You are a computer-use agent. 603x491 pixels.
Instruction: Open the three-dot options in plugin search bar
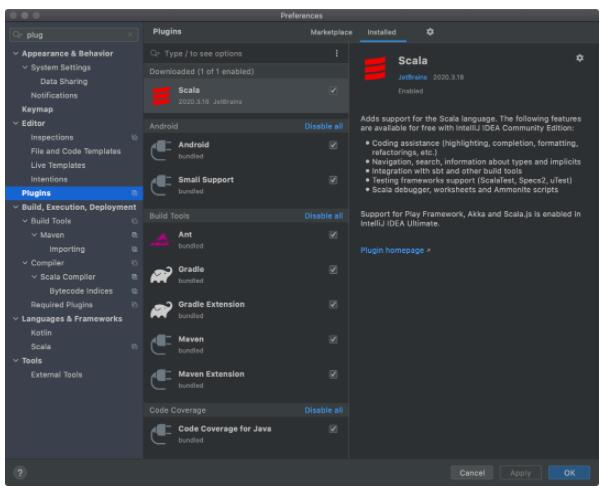(x=336, y=52)
